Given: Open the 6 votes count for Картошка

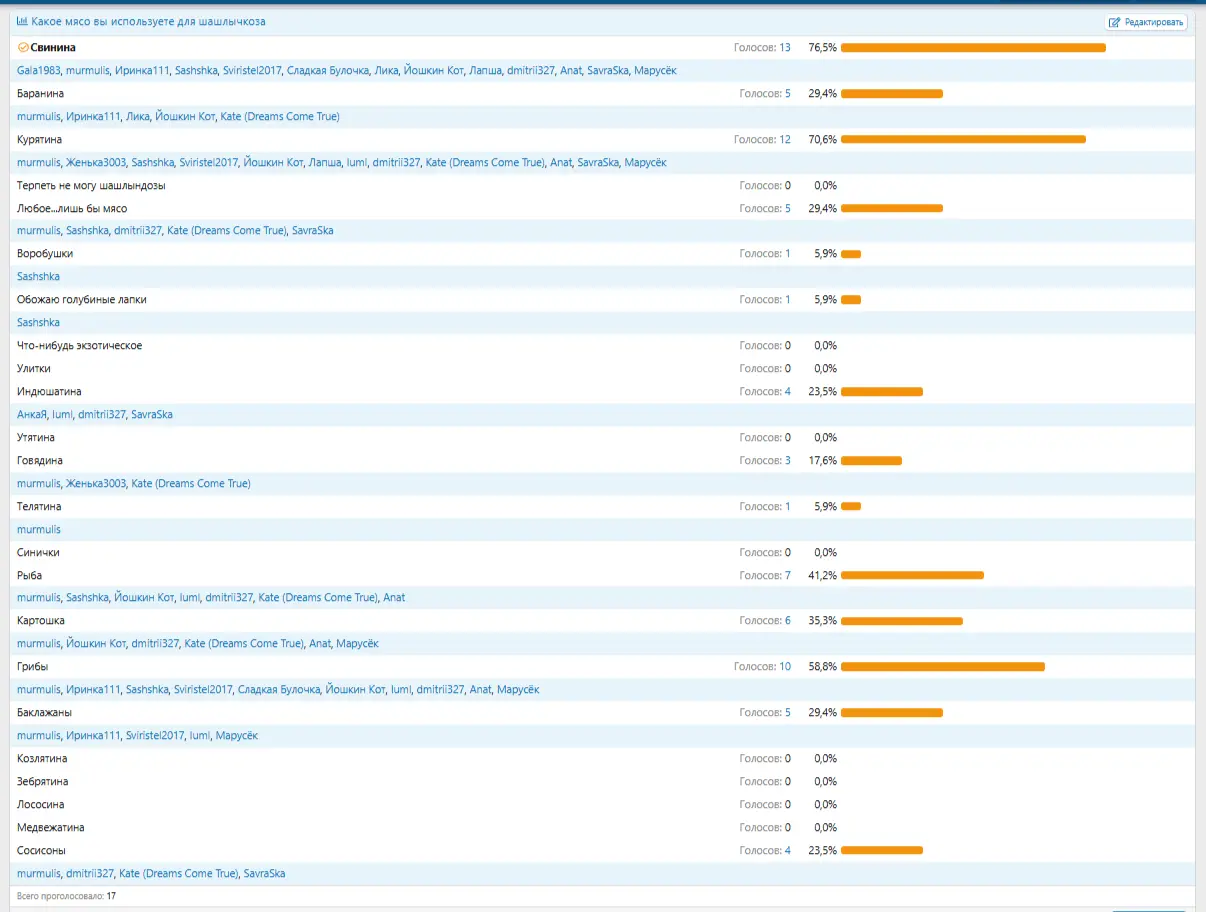Looking at the screenshot, I should pyautogui.click(x=788, y=621).
